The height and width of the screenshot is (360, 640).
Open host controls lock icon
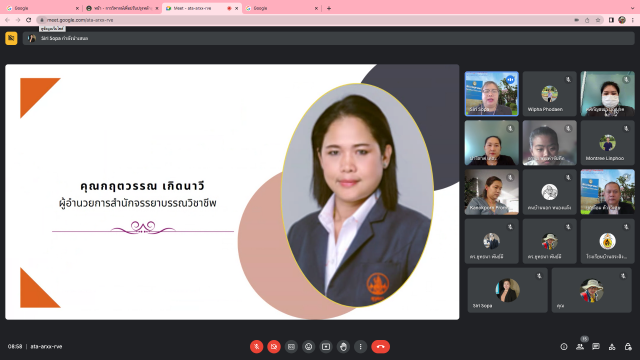[x=628, y=347]
